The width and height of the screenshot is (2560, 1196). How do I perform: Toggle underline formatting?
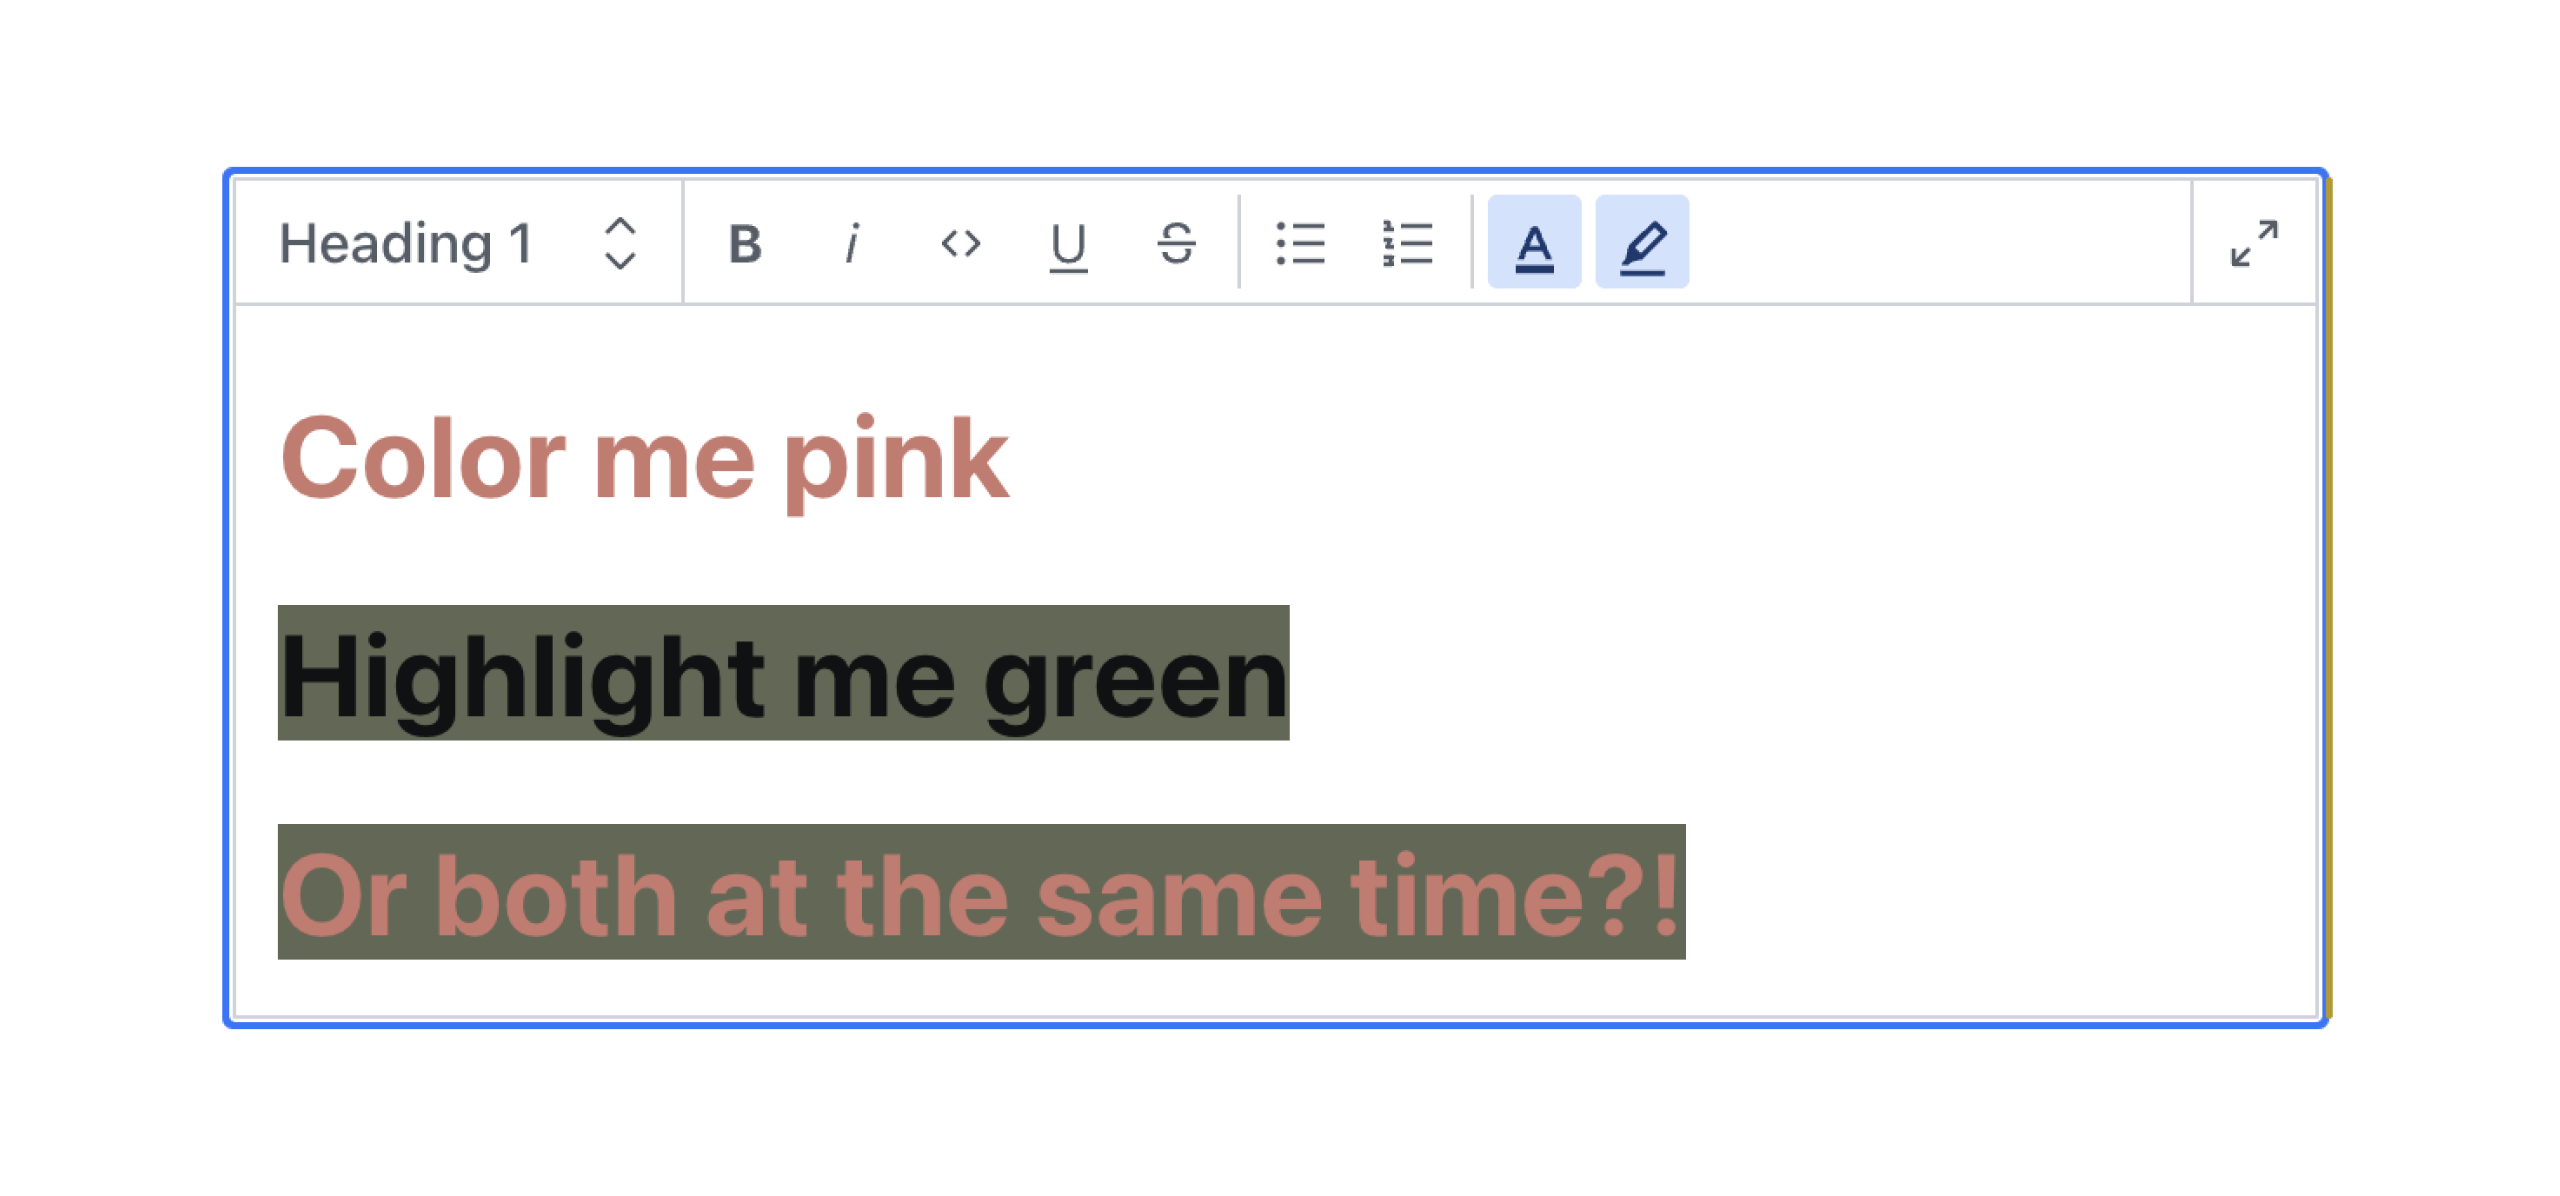[x=1068, y=243]
